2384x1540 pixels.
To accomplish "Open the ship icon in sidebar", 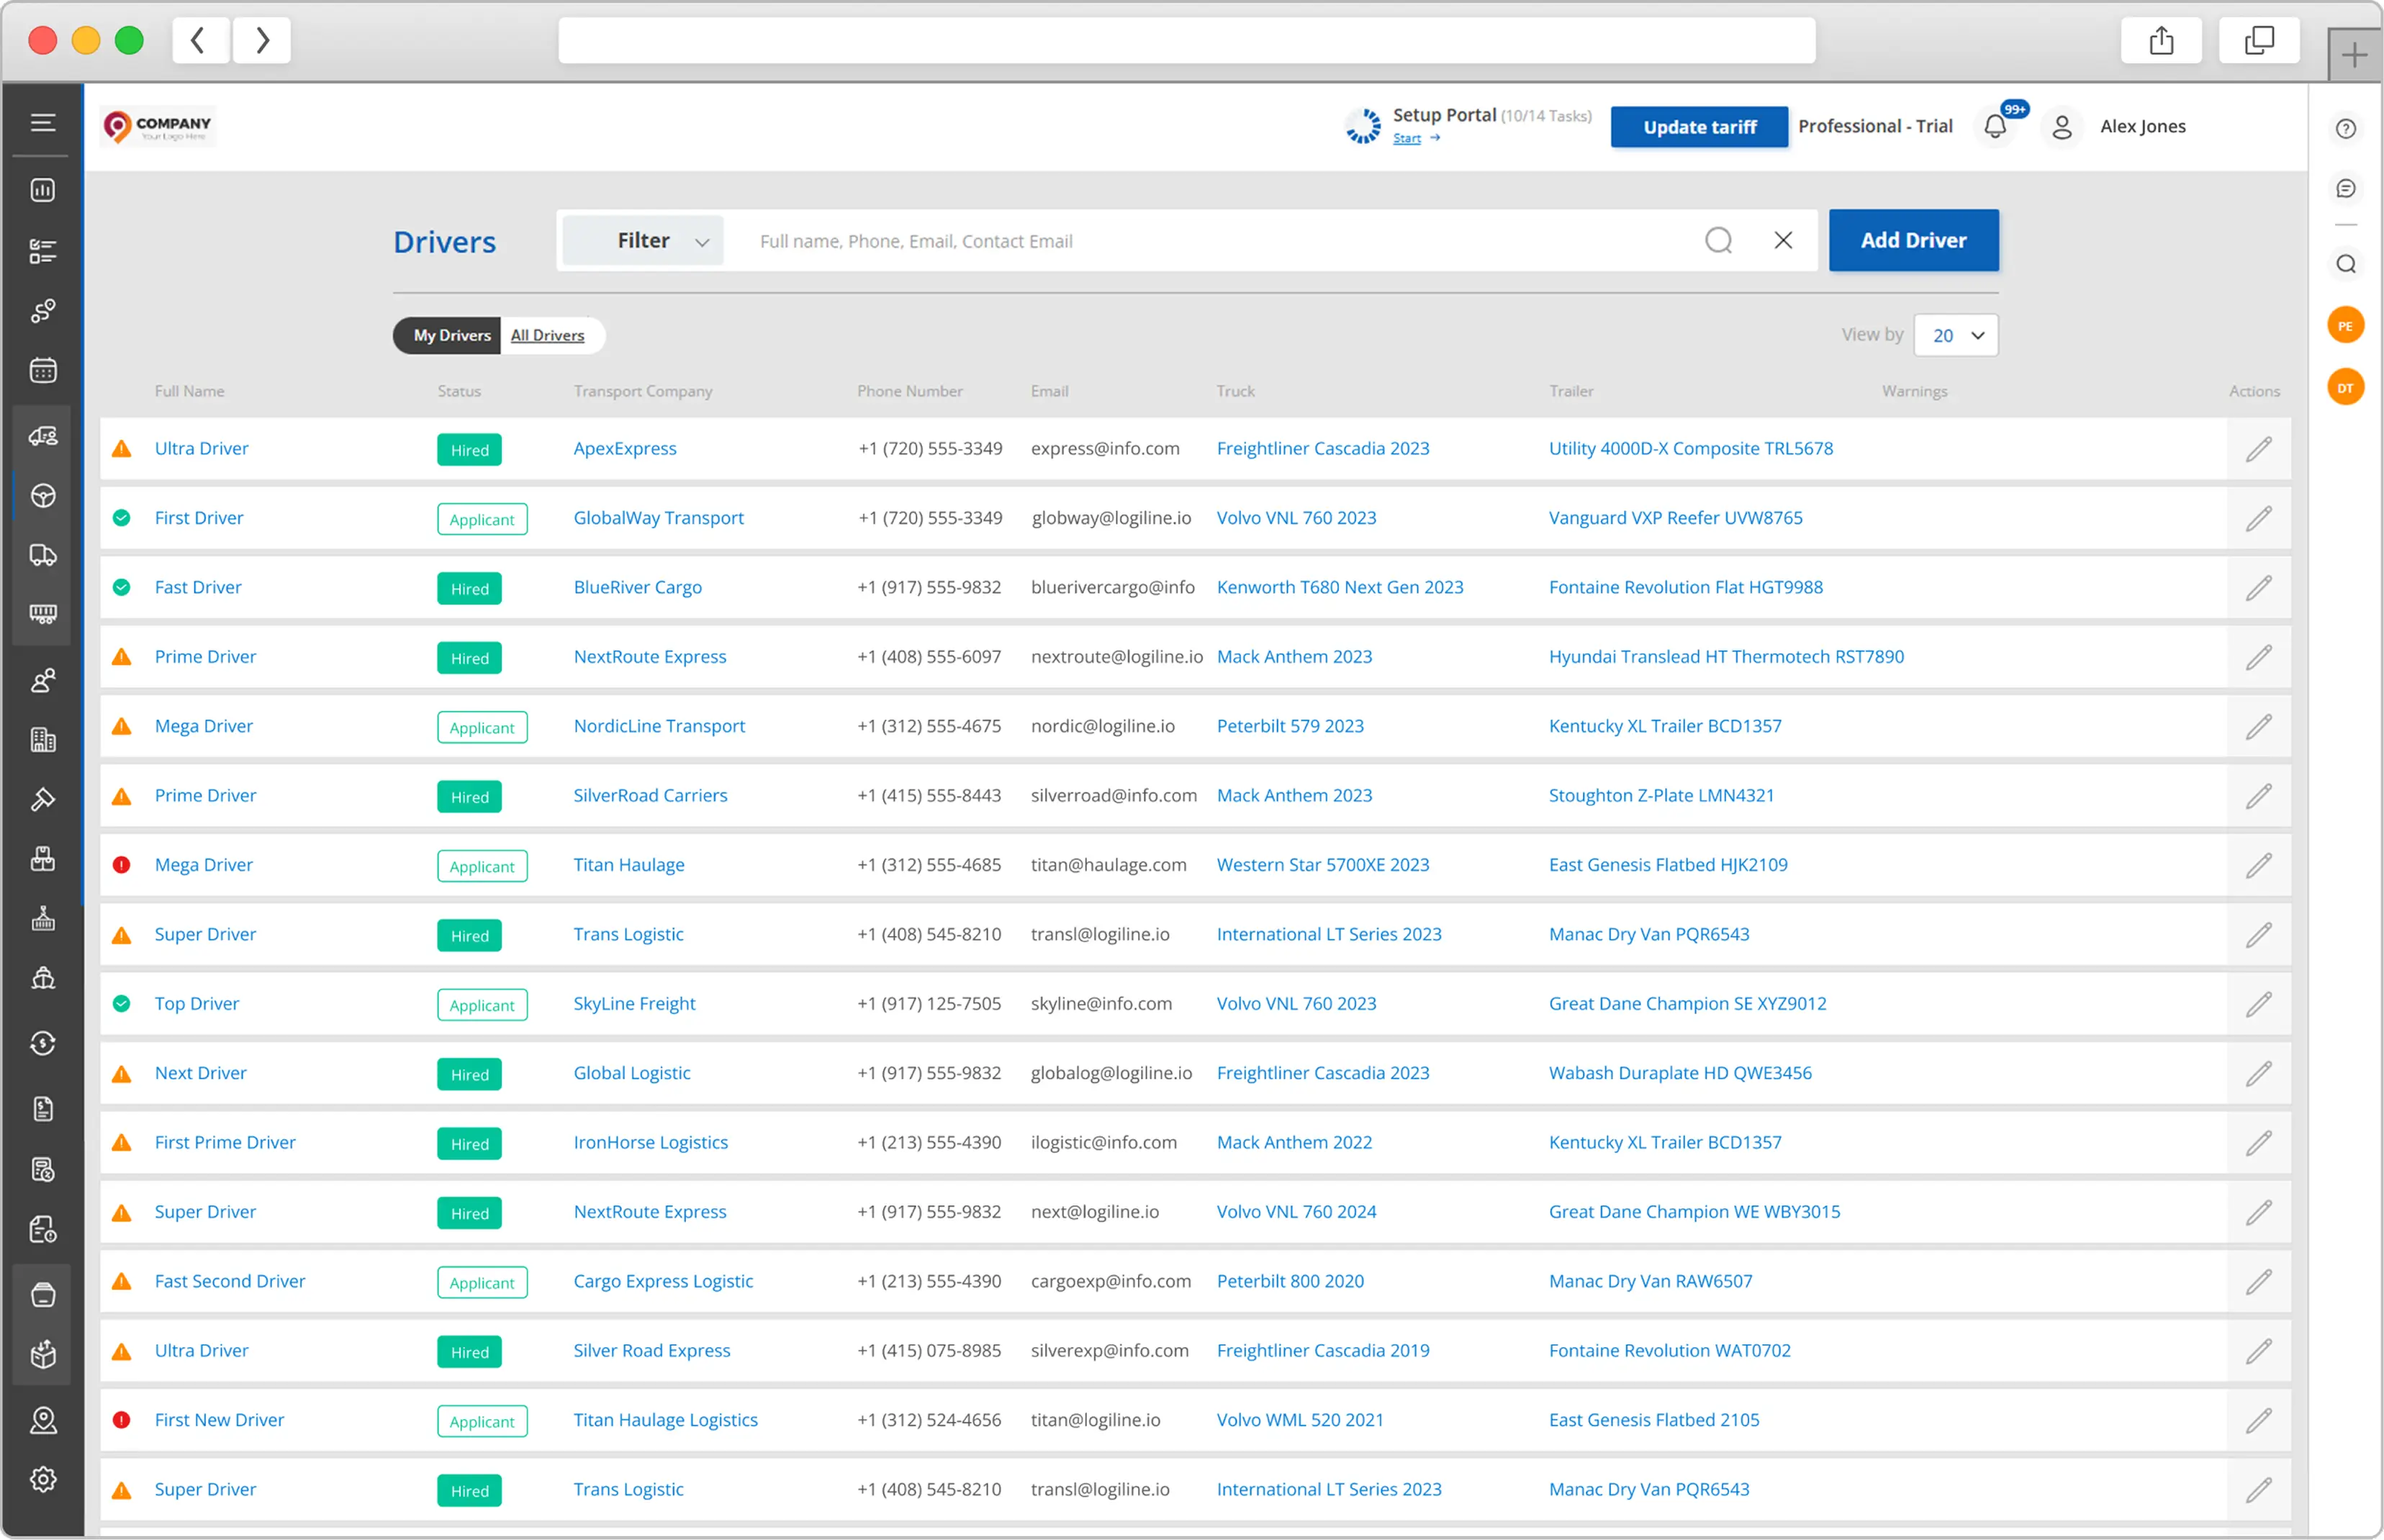I will [x=42, y=978].
